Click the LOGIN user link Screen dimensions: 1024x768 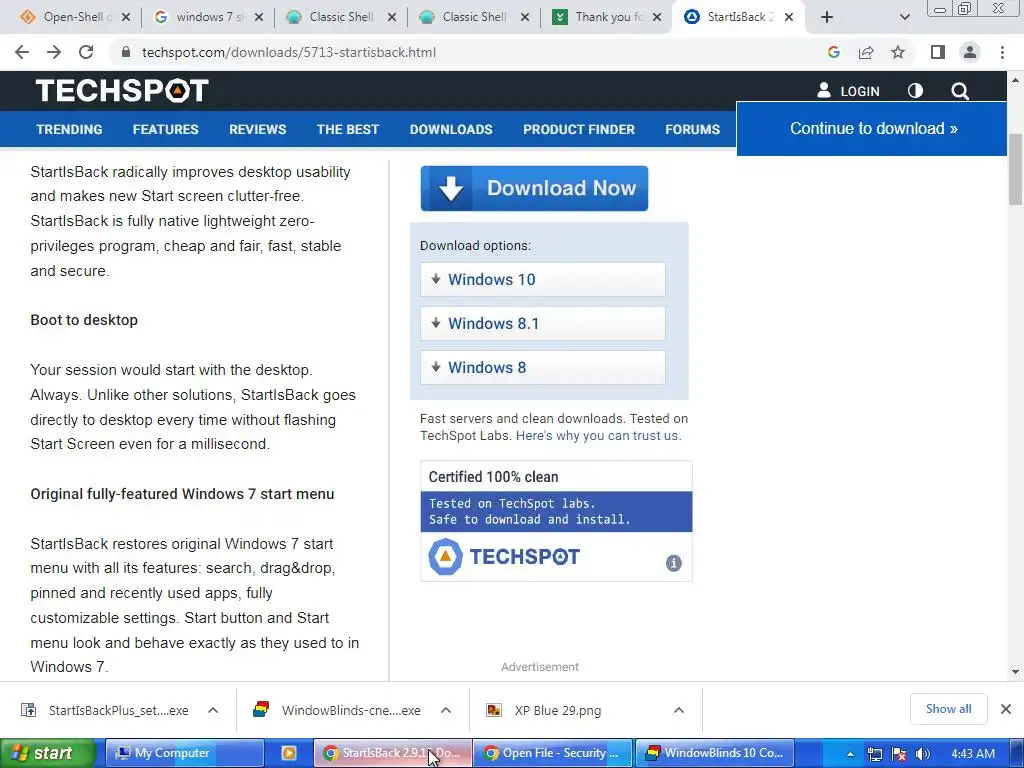click(848, 91)
